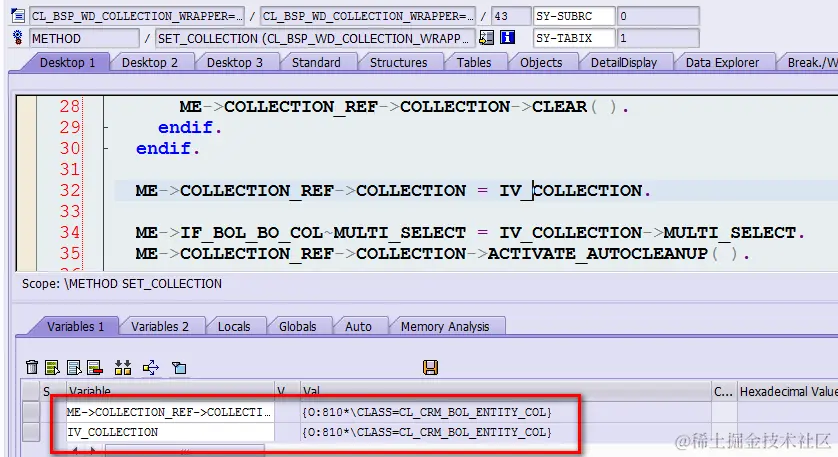The width and height of the screenshot is (838, 457).
Task: Click the IV_COLLECTION variable name cell
Action: click(x=170, y=432)
